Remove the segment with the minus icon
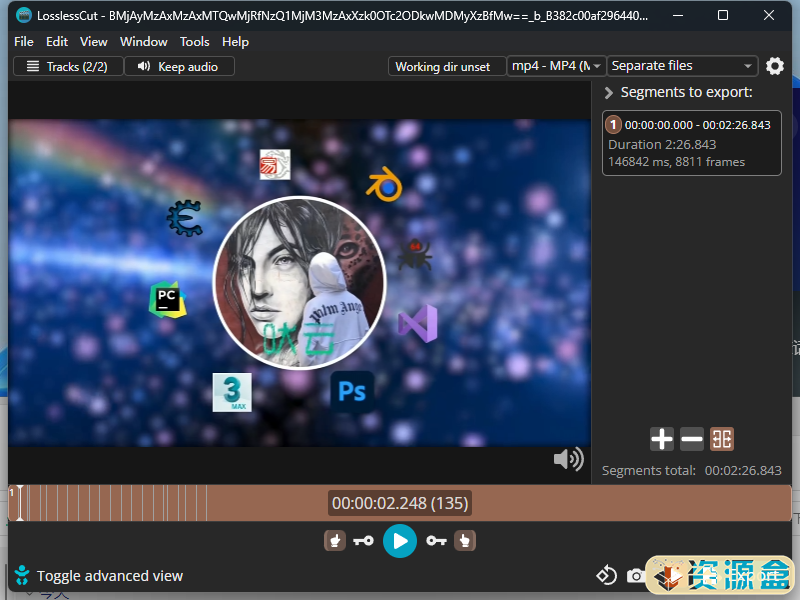800x600 pixels. coord(691,439)
